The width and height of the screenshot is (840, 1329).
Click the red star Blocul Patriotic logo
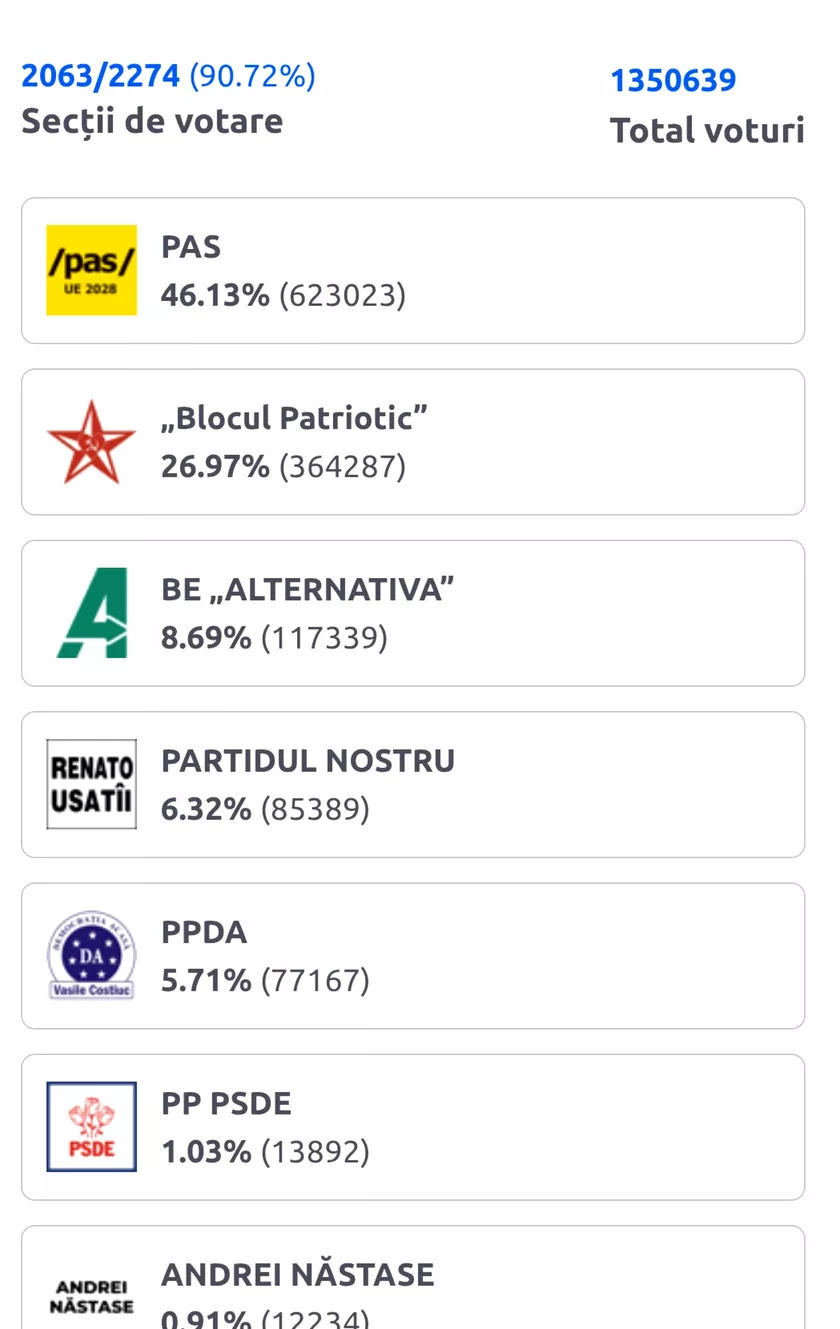[x=91, y=442]
